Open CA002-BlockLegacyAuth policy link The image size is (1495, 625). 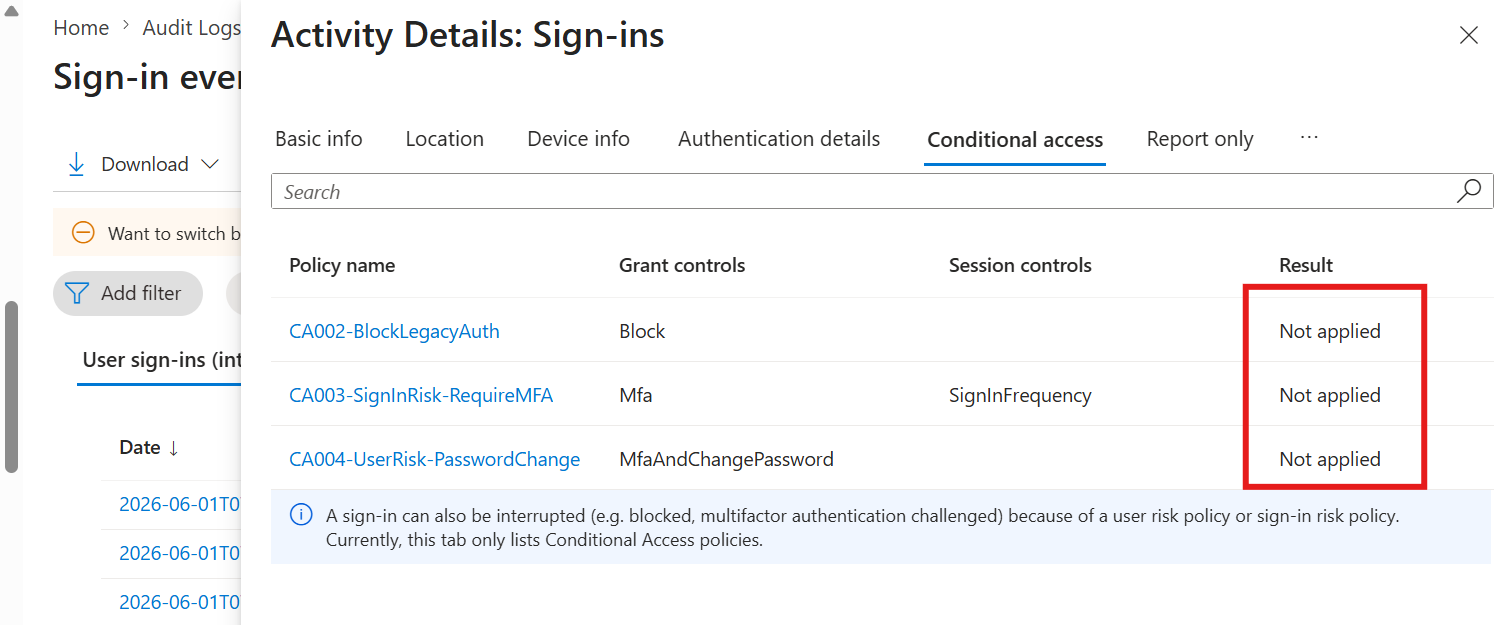coord(394,331)
